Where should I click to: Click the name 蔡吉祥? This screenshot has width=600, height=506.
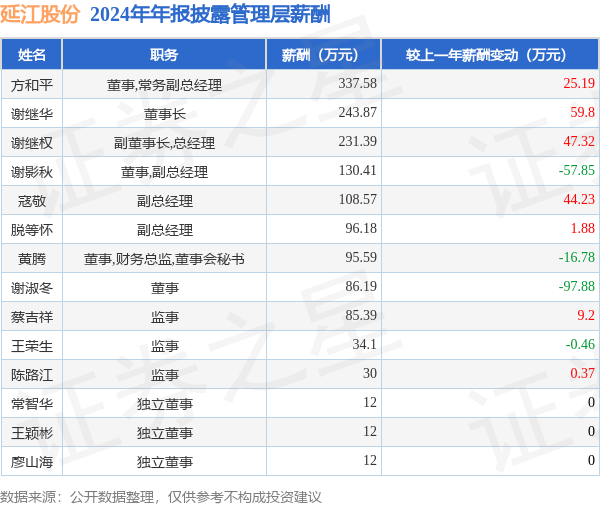pyautogui.click(x=31, y=317)
